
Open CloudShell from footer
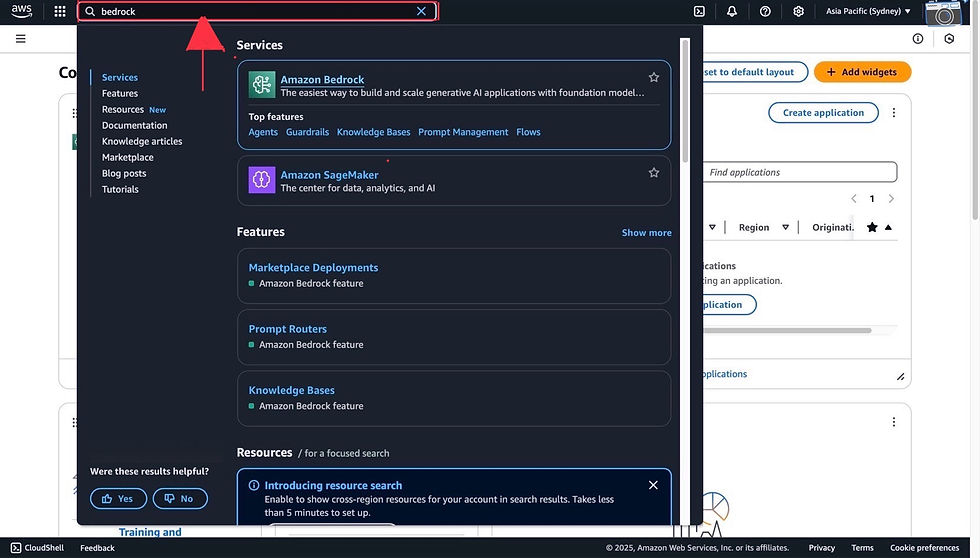pyautogui.click(x=38, y=548)
